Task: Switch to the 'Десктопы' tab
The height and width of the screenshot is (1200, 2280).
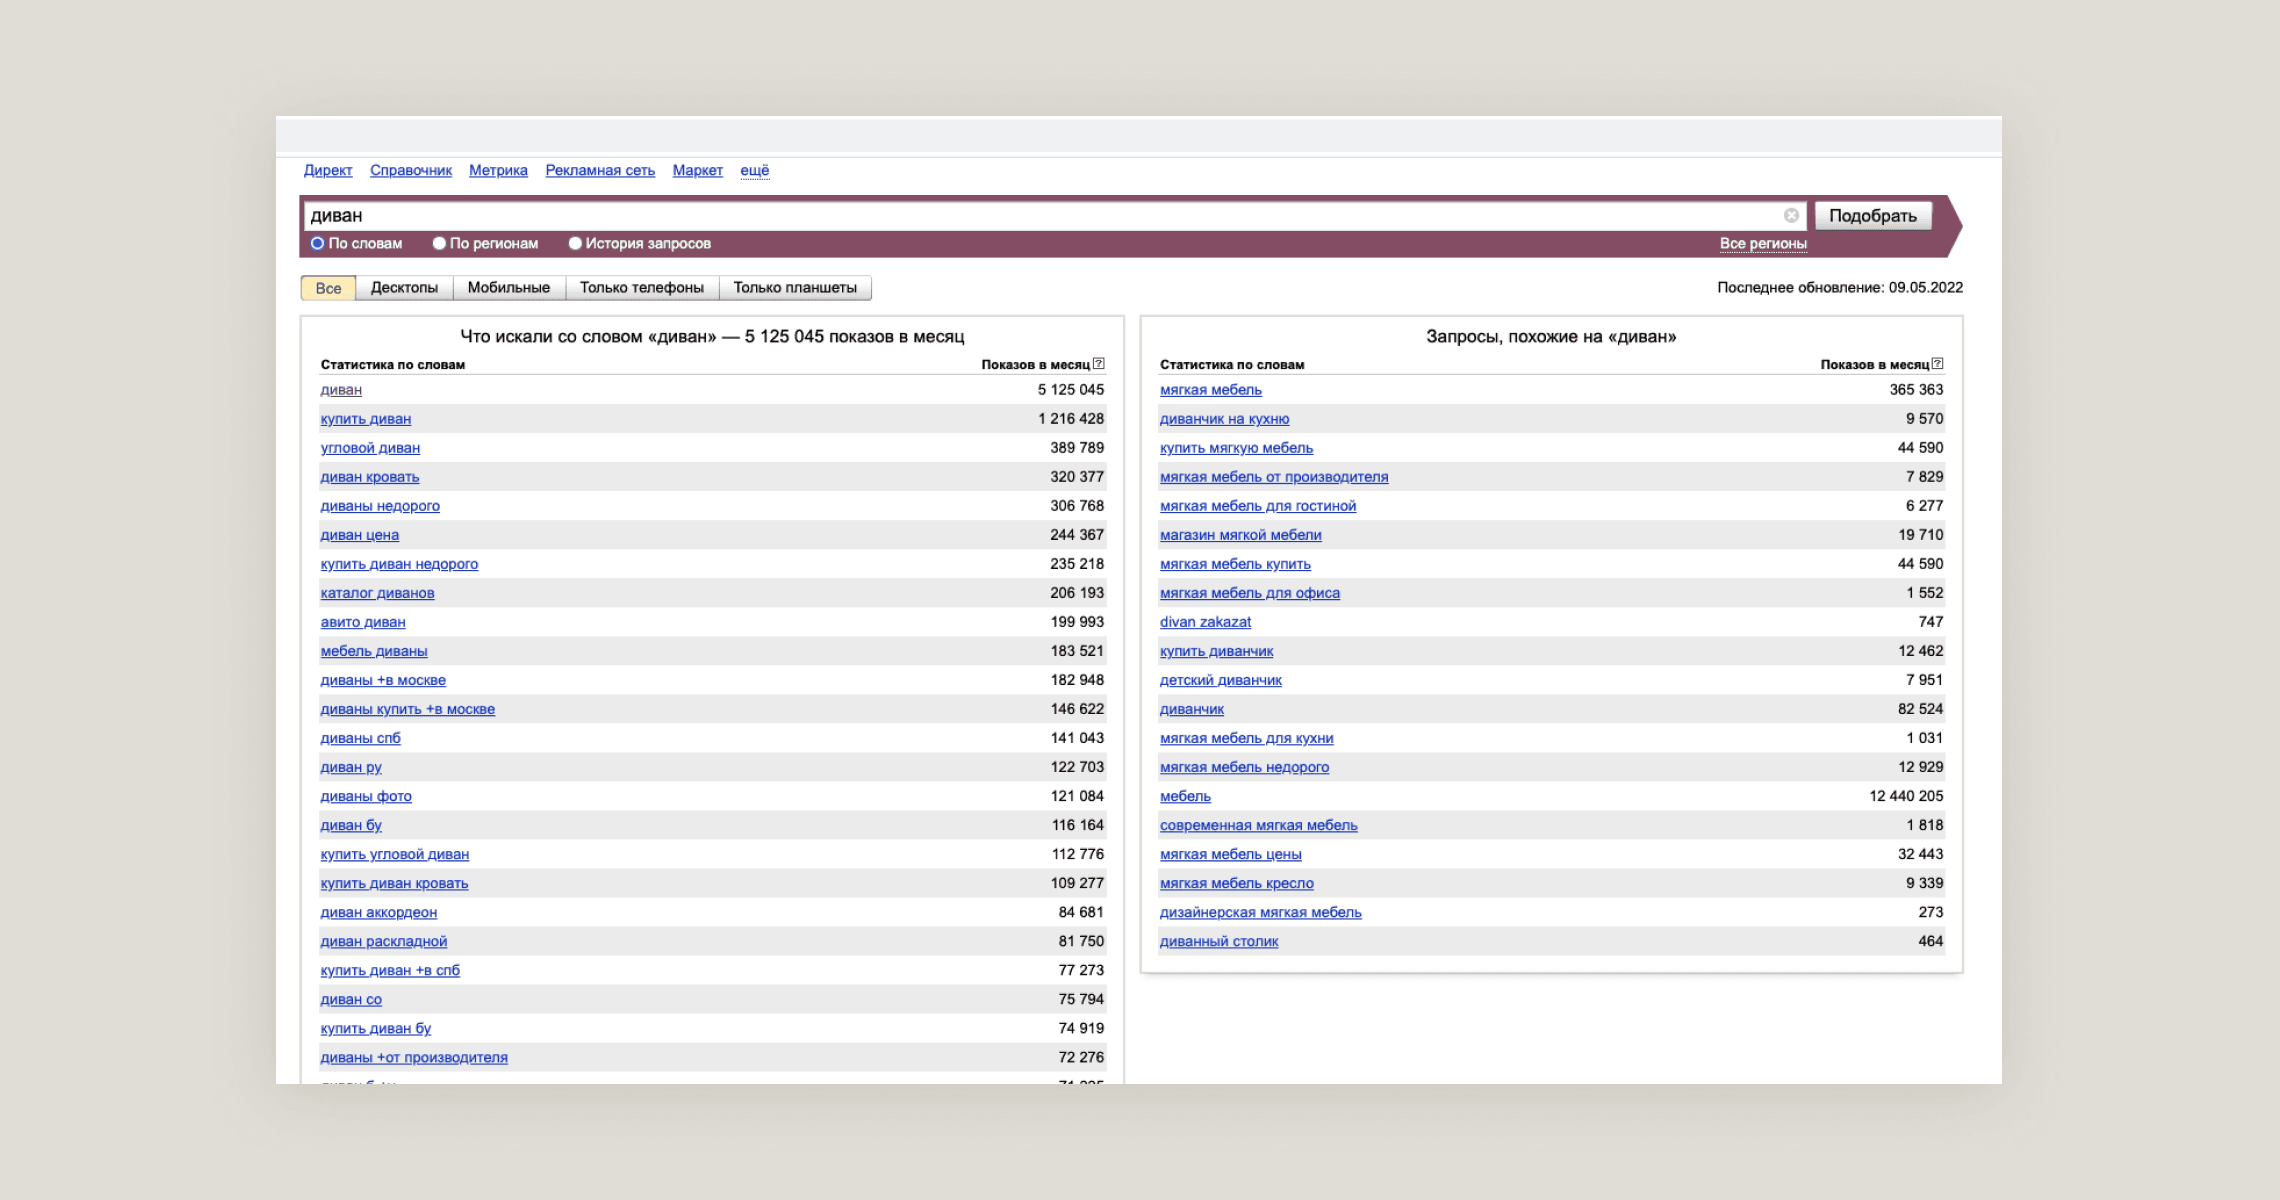Action: [404, 288]
